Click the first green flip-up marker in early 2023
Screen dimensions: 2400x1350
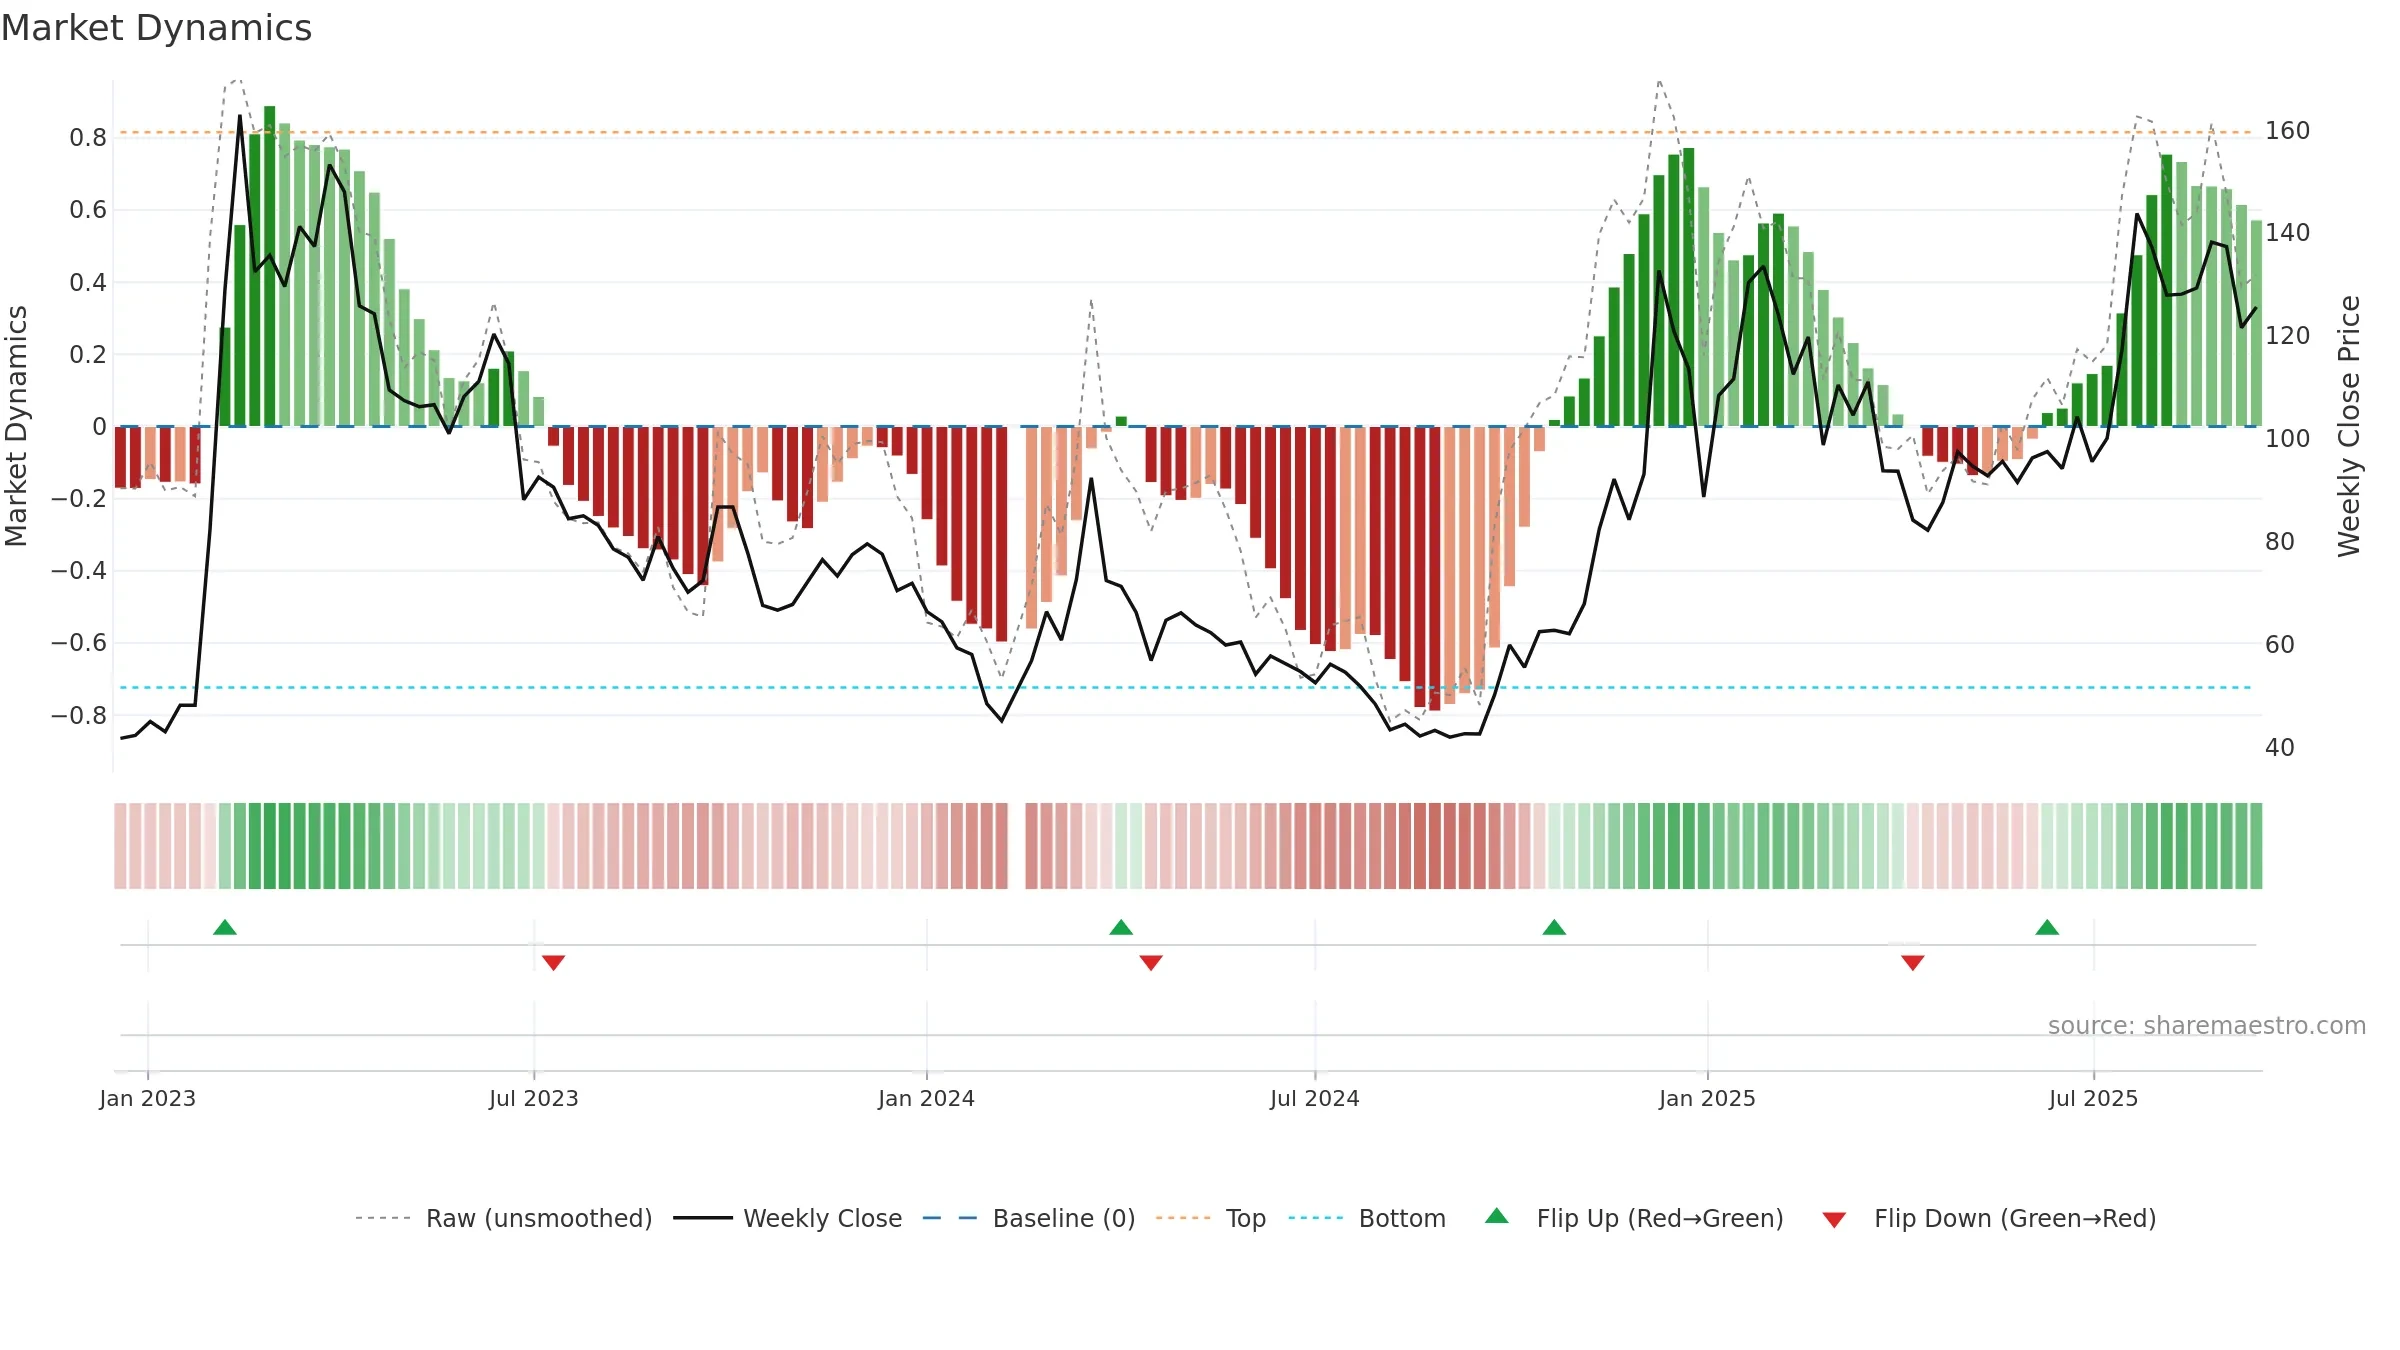coord(225,927)
